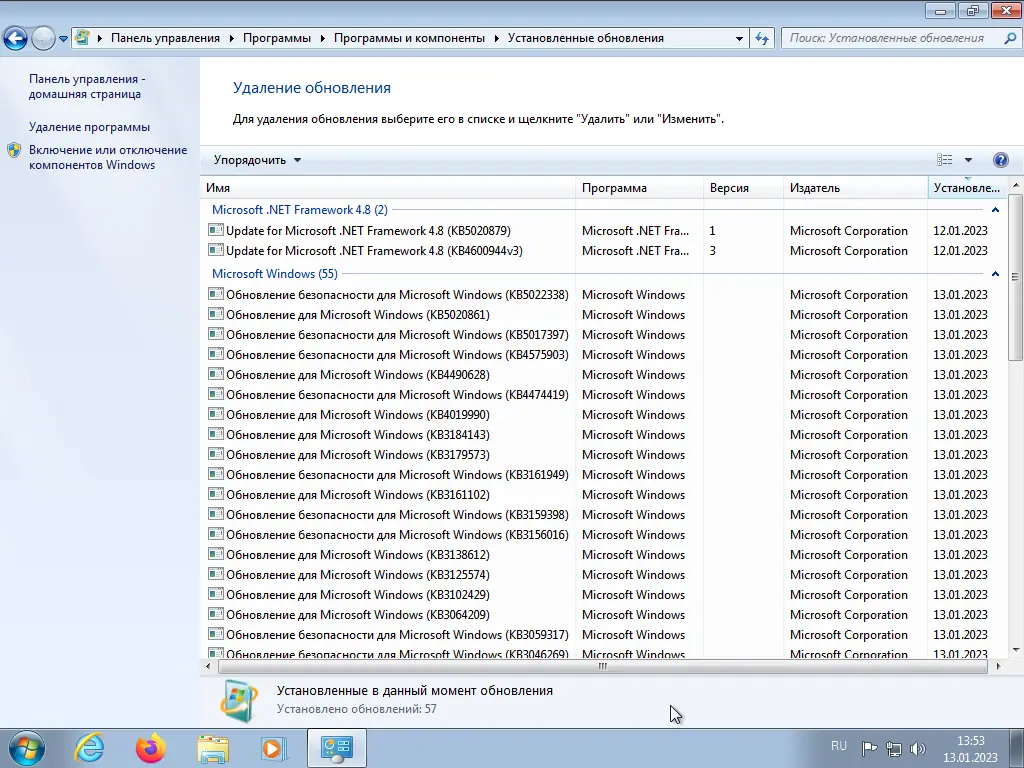Open the Action Center flag tray icon

click(869, 748)
